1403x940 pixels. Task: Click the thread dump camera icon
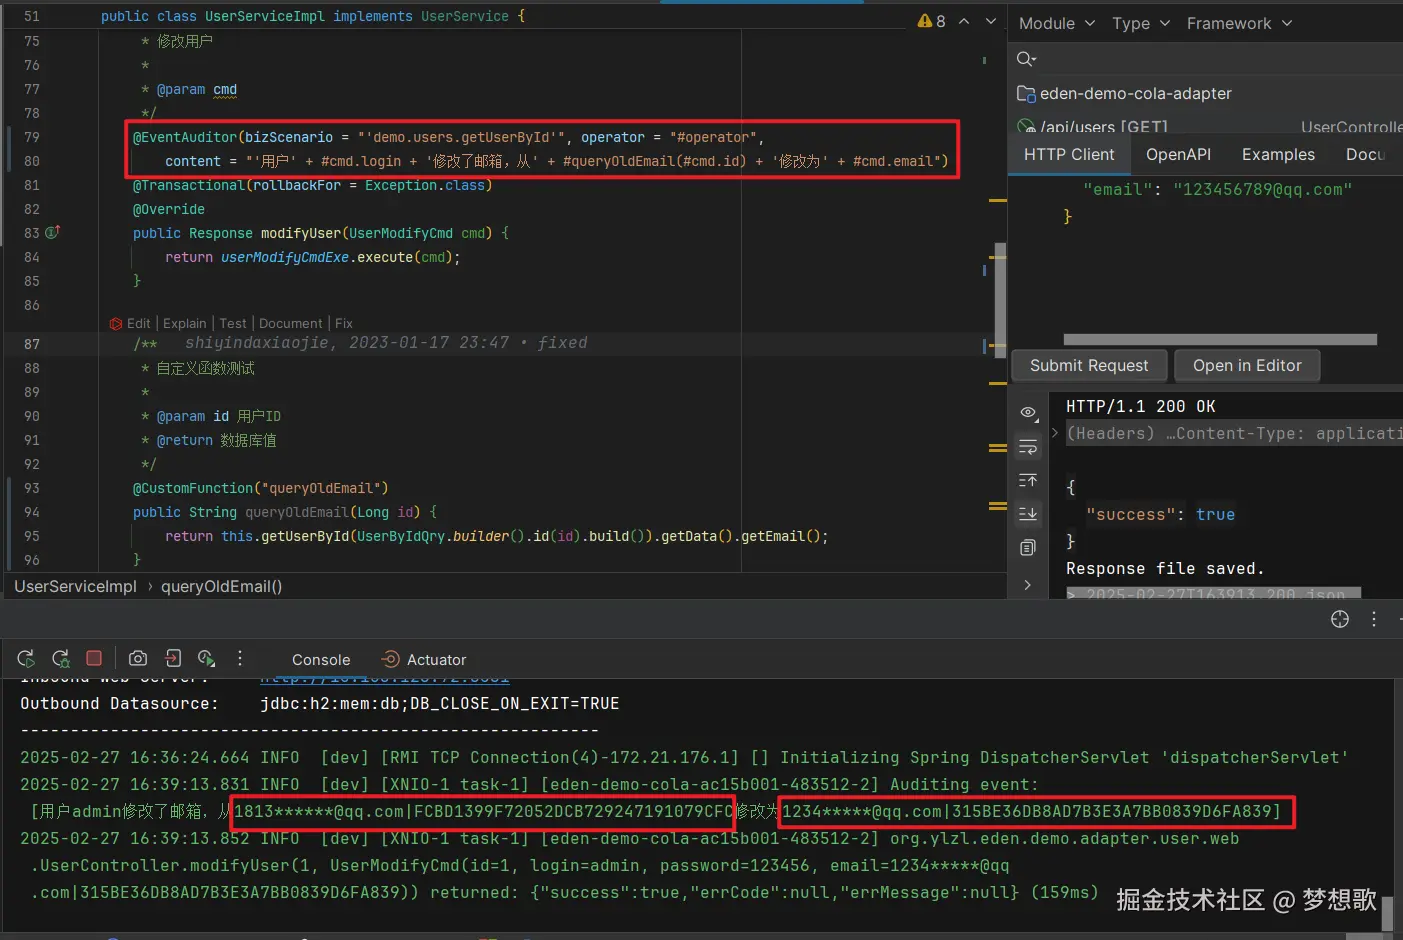coord(138,658)
